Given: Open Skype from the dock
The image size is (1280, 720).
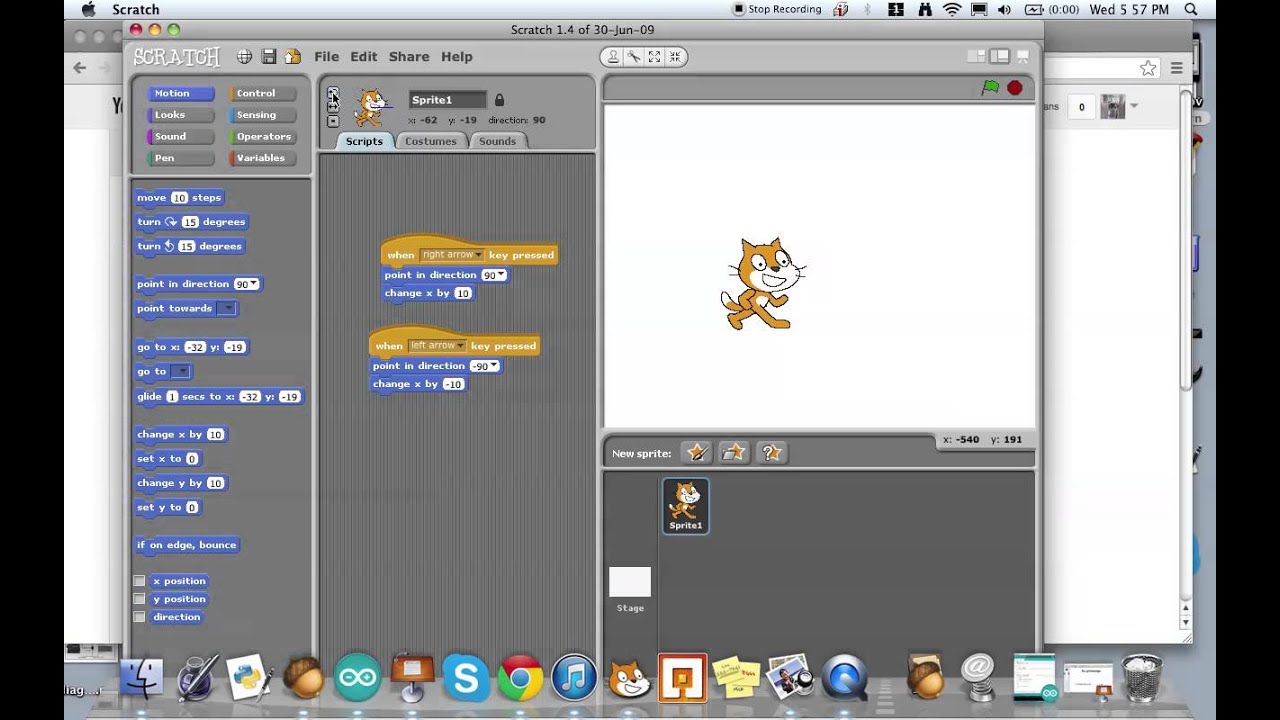Looking at the screenshot, I should 466,678.
